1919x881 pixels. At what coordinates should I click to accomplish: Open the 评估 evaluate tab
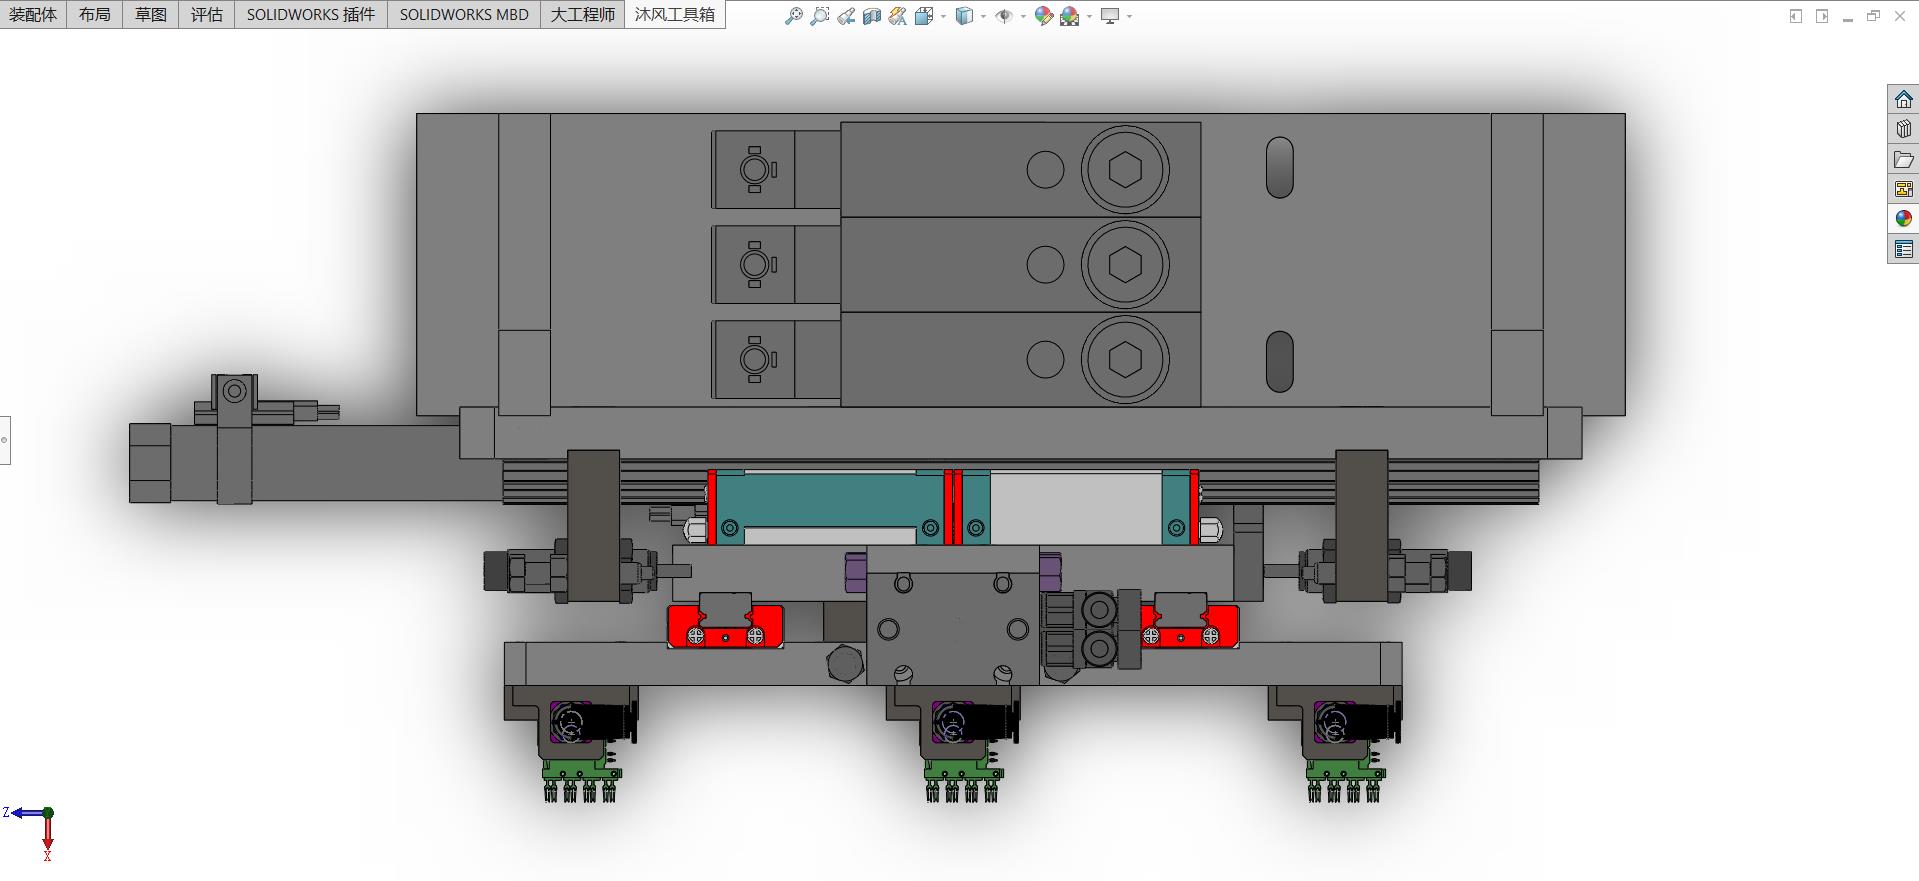207,15
